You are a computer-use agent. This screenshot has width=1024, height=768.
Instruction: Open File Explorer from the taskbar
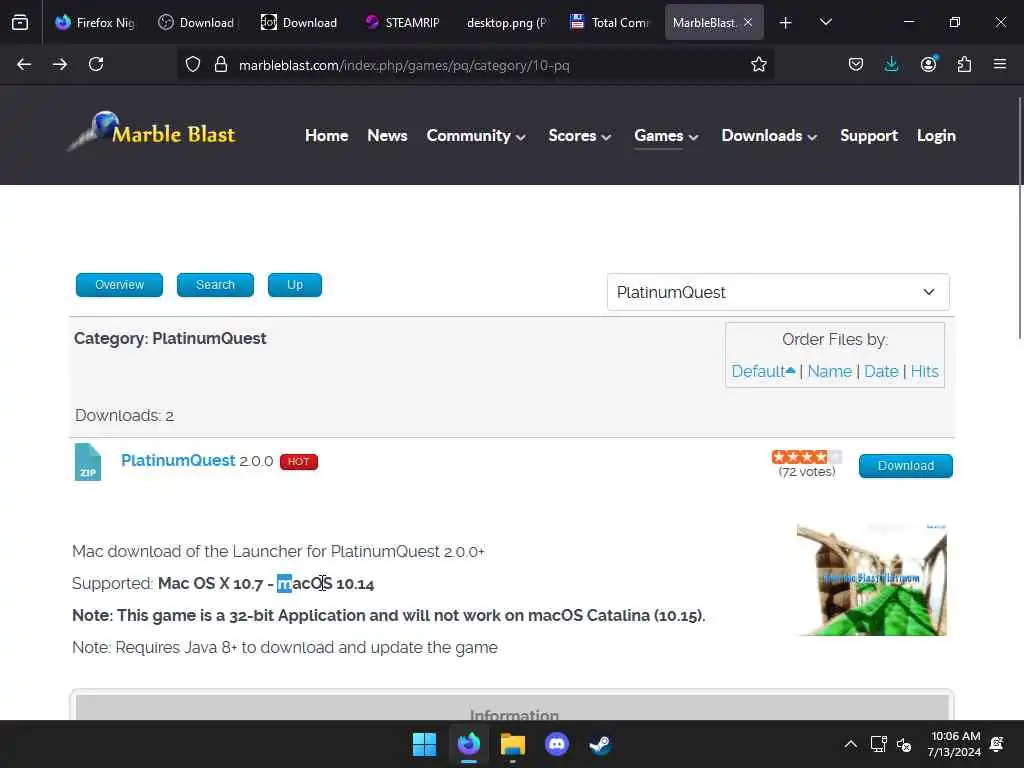513,744
